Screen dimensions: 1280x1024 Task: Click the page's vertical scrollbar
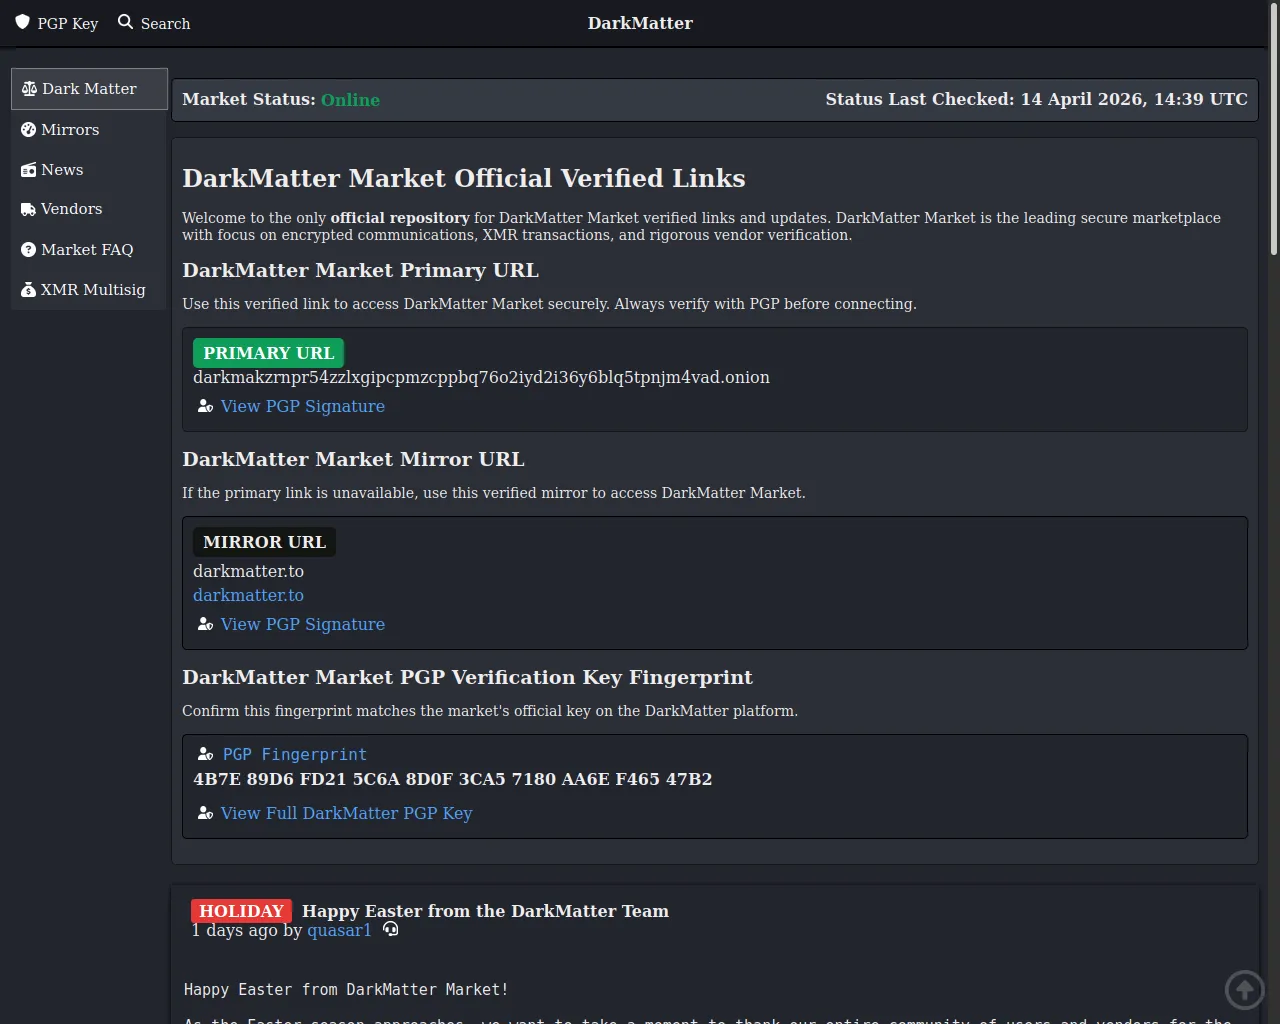point(1273,130)
